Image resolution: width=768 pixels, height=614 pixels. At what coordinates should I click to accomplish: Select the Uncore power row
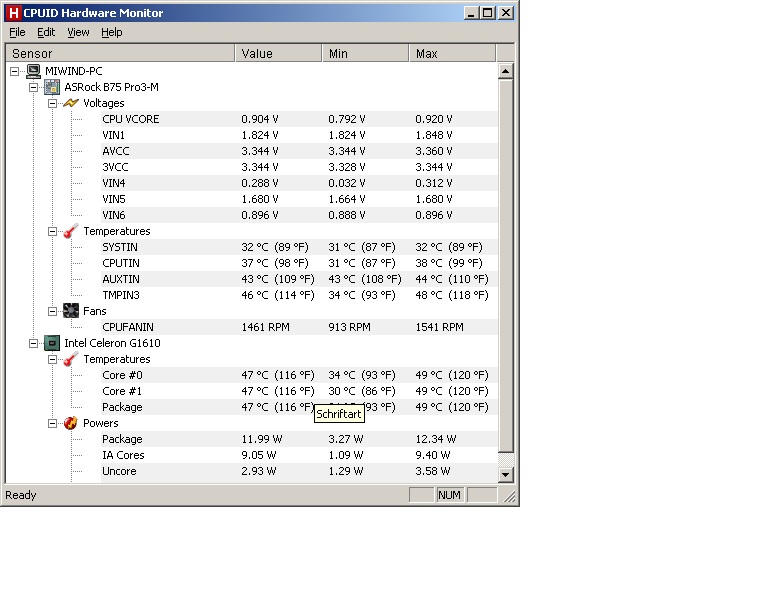point(299,471)
